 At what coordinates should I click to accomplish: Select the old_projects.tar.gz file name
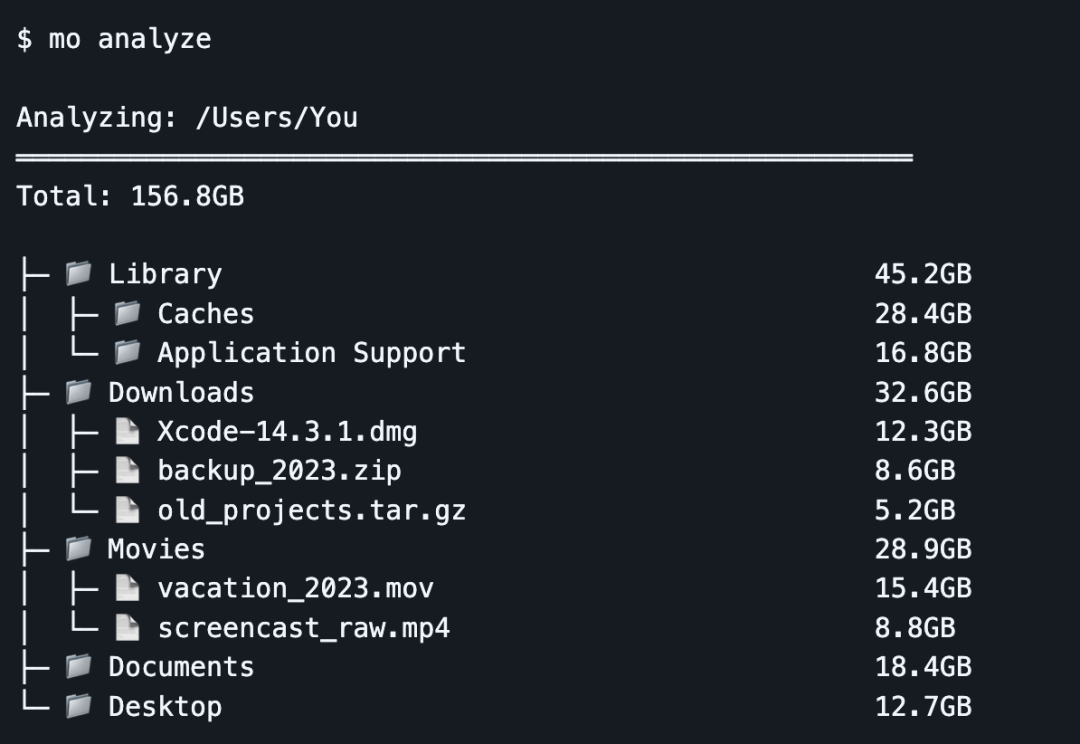(312, 510)
